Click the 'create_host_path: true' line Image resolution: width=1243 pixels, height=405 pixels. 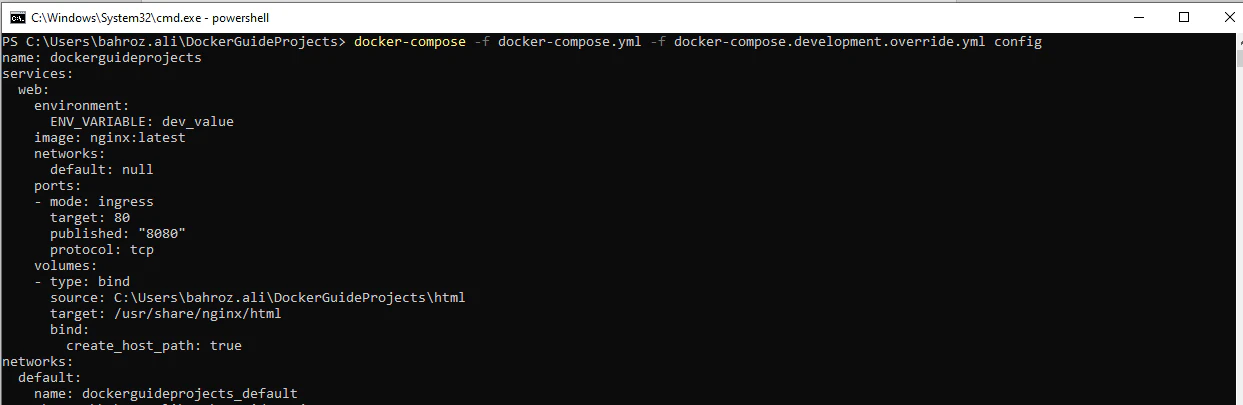click(x=154, y=346)
